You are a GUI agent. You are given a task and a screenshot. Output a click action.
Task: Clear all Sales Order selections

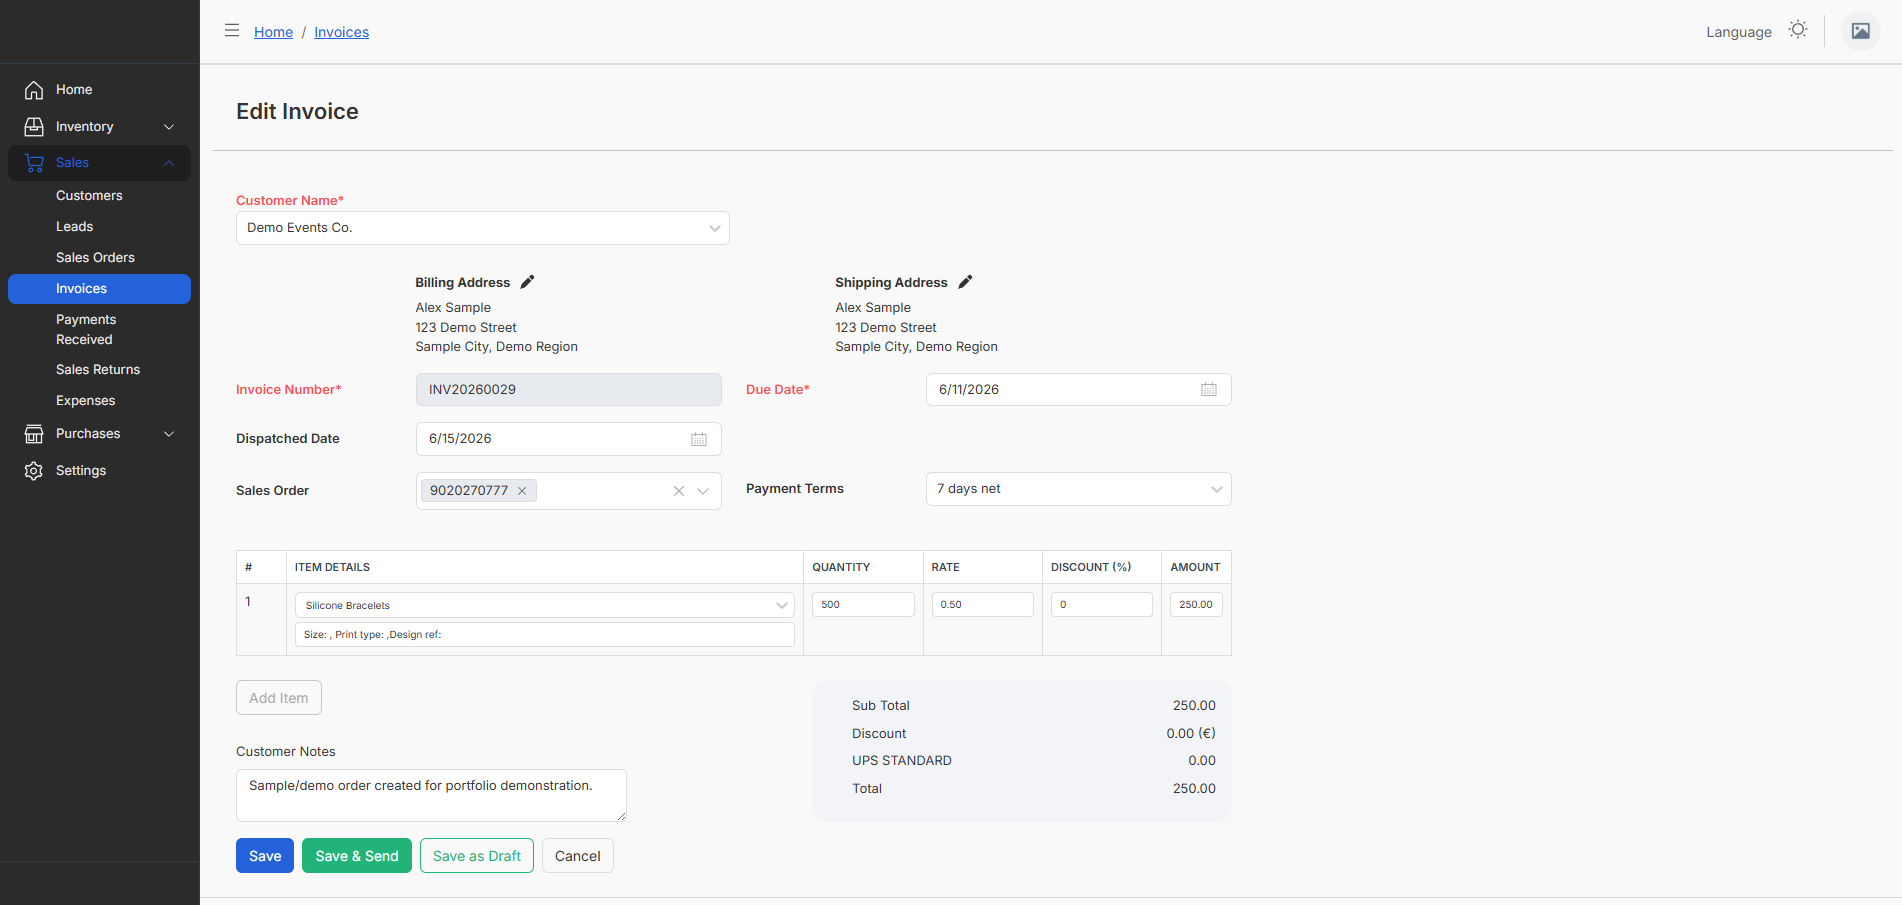coord(679,491)
